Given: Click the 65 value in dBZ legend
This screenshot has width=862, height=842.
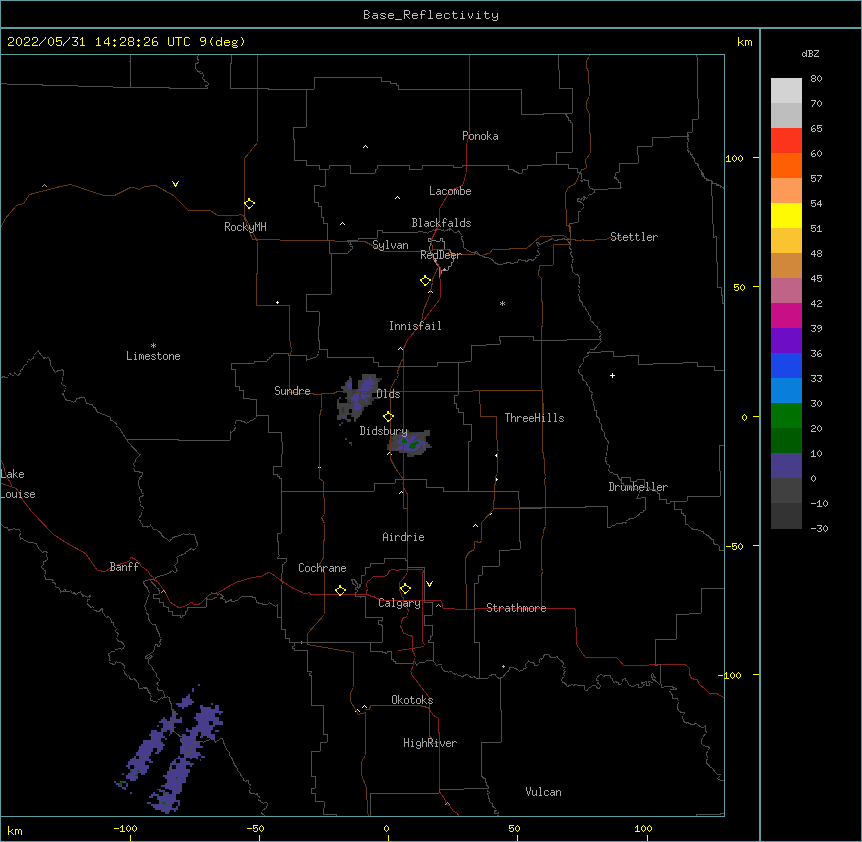Looking at the screenshot, I should click(x=816, y=128).
